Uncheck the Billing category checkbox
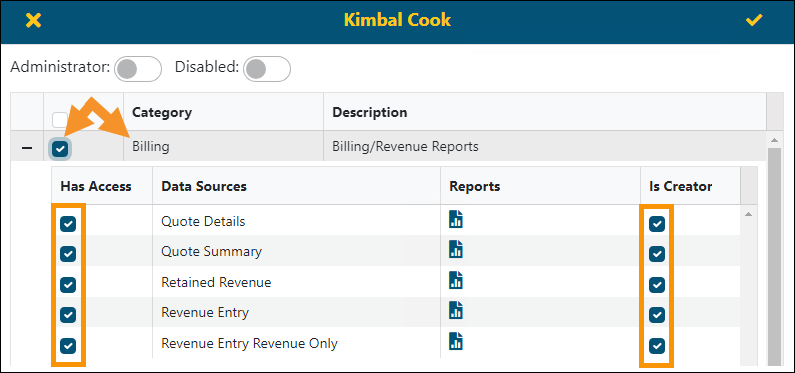 point(60,148)
